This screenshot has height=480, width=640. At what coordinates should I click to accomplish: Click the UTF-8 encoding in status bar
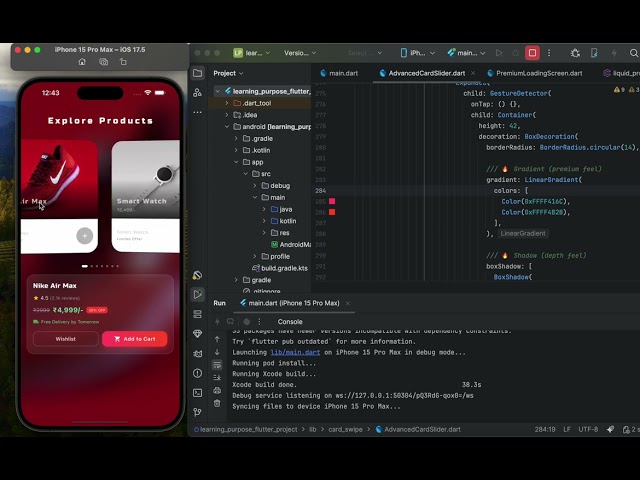(588, 429)
